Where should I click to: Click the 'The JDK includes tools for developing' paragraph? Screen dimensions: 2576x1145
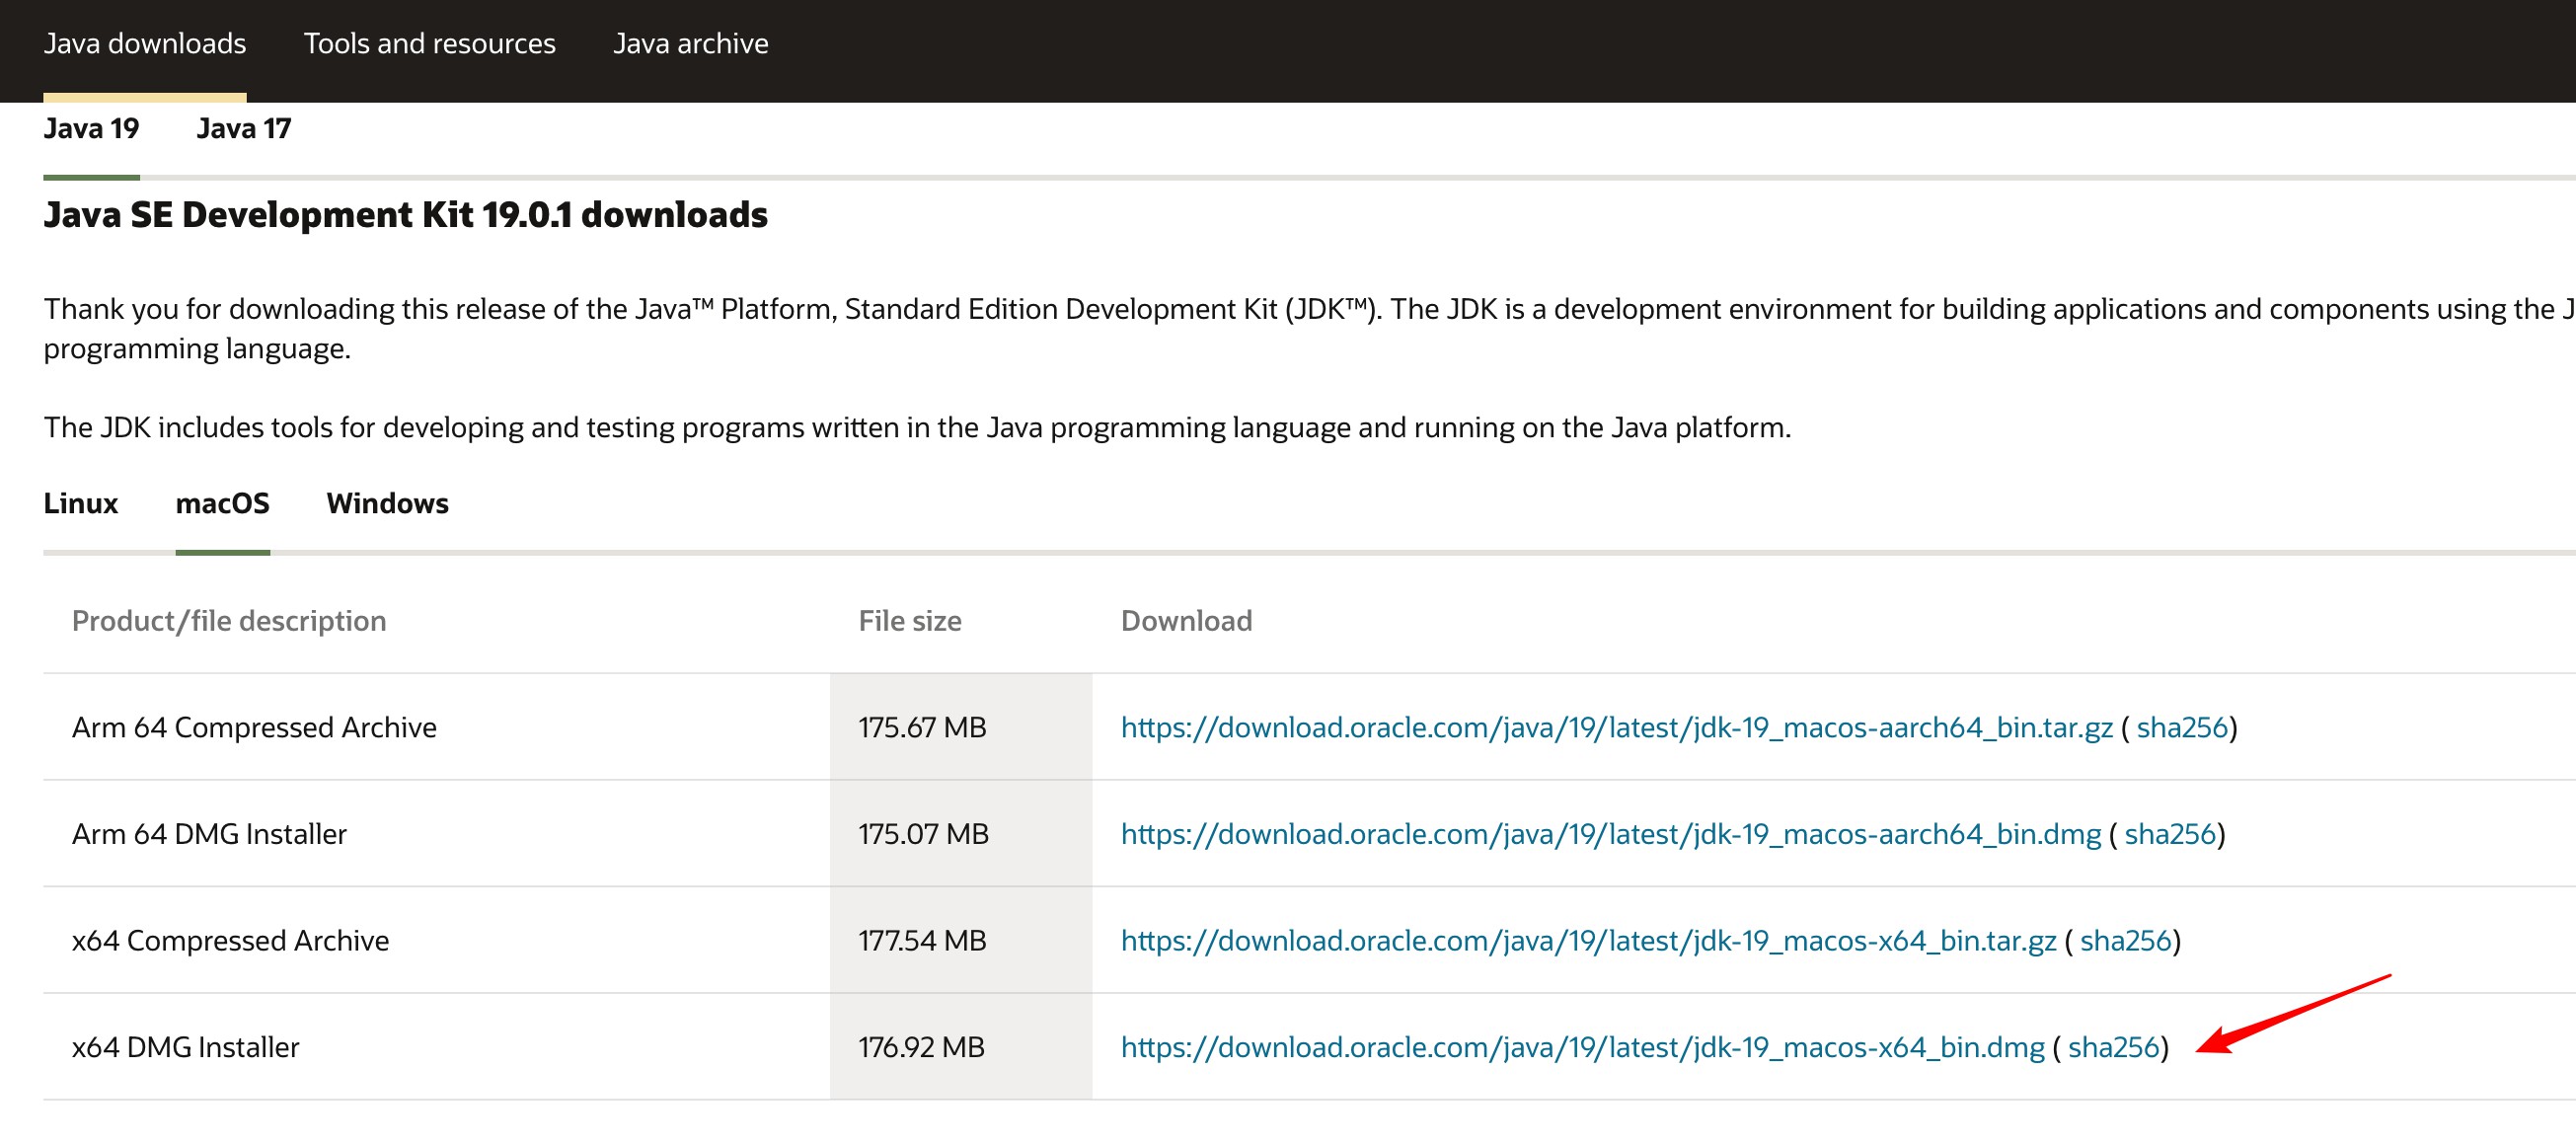tap(917, 428)
